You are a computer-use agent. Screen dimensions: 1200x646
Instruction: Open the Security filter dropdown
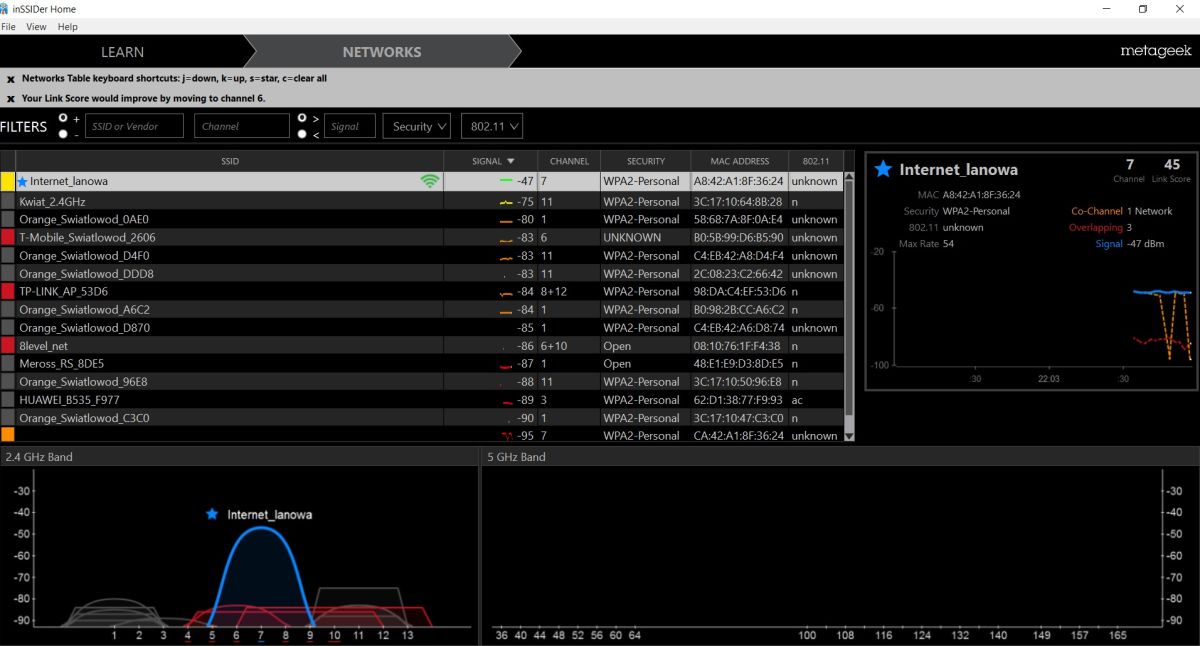click(416, 126)
